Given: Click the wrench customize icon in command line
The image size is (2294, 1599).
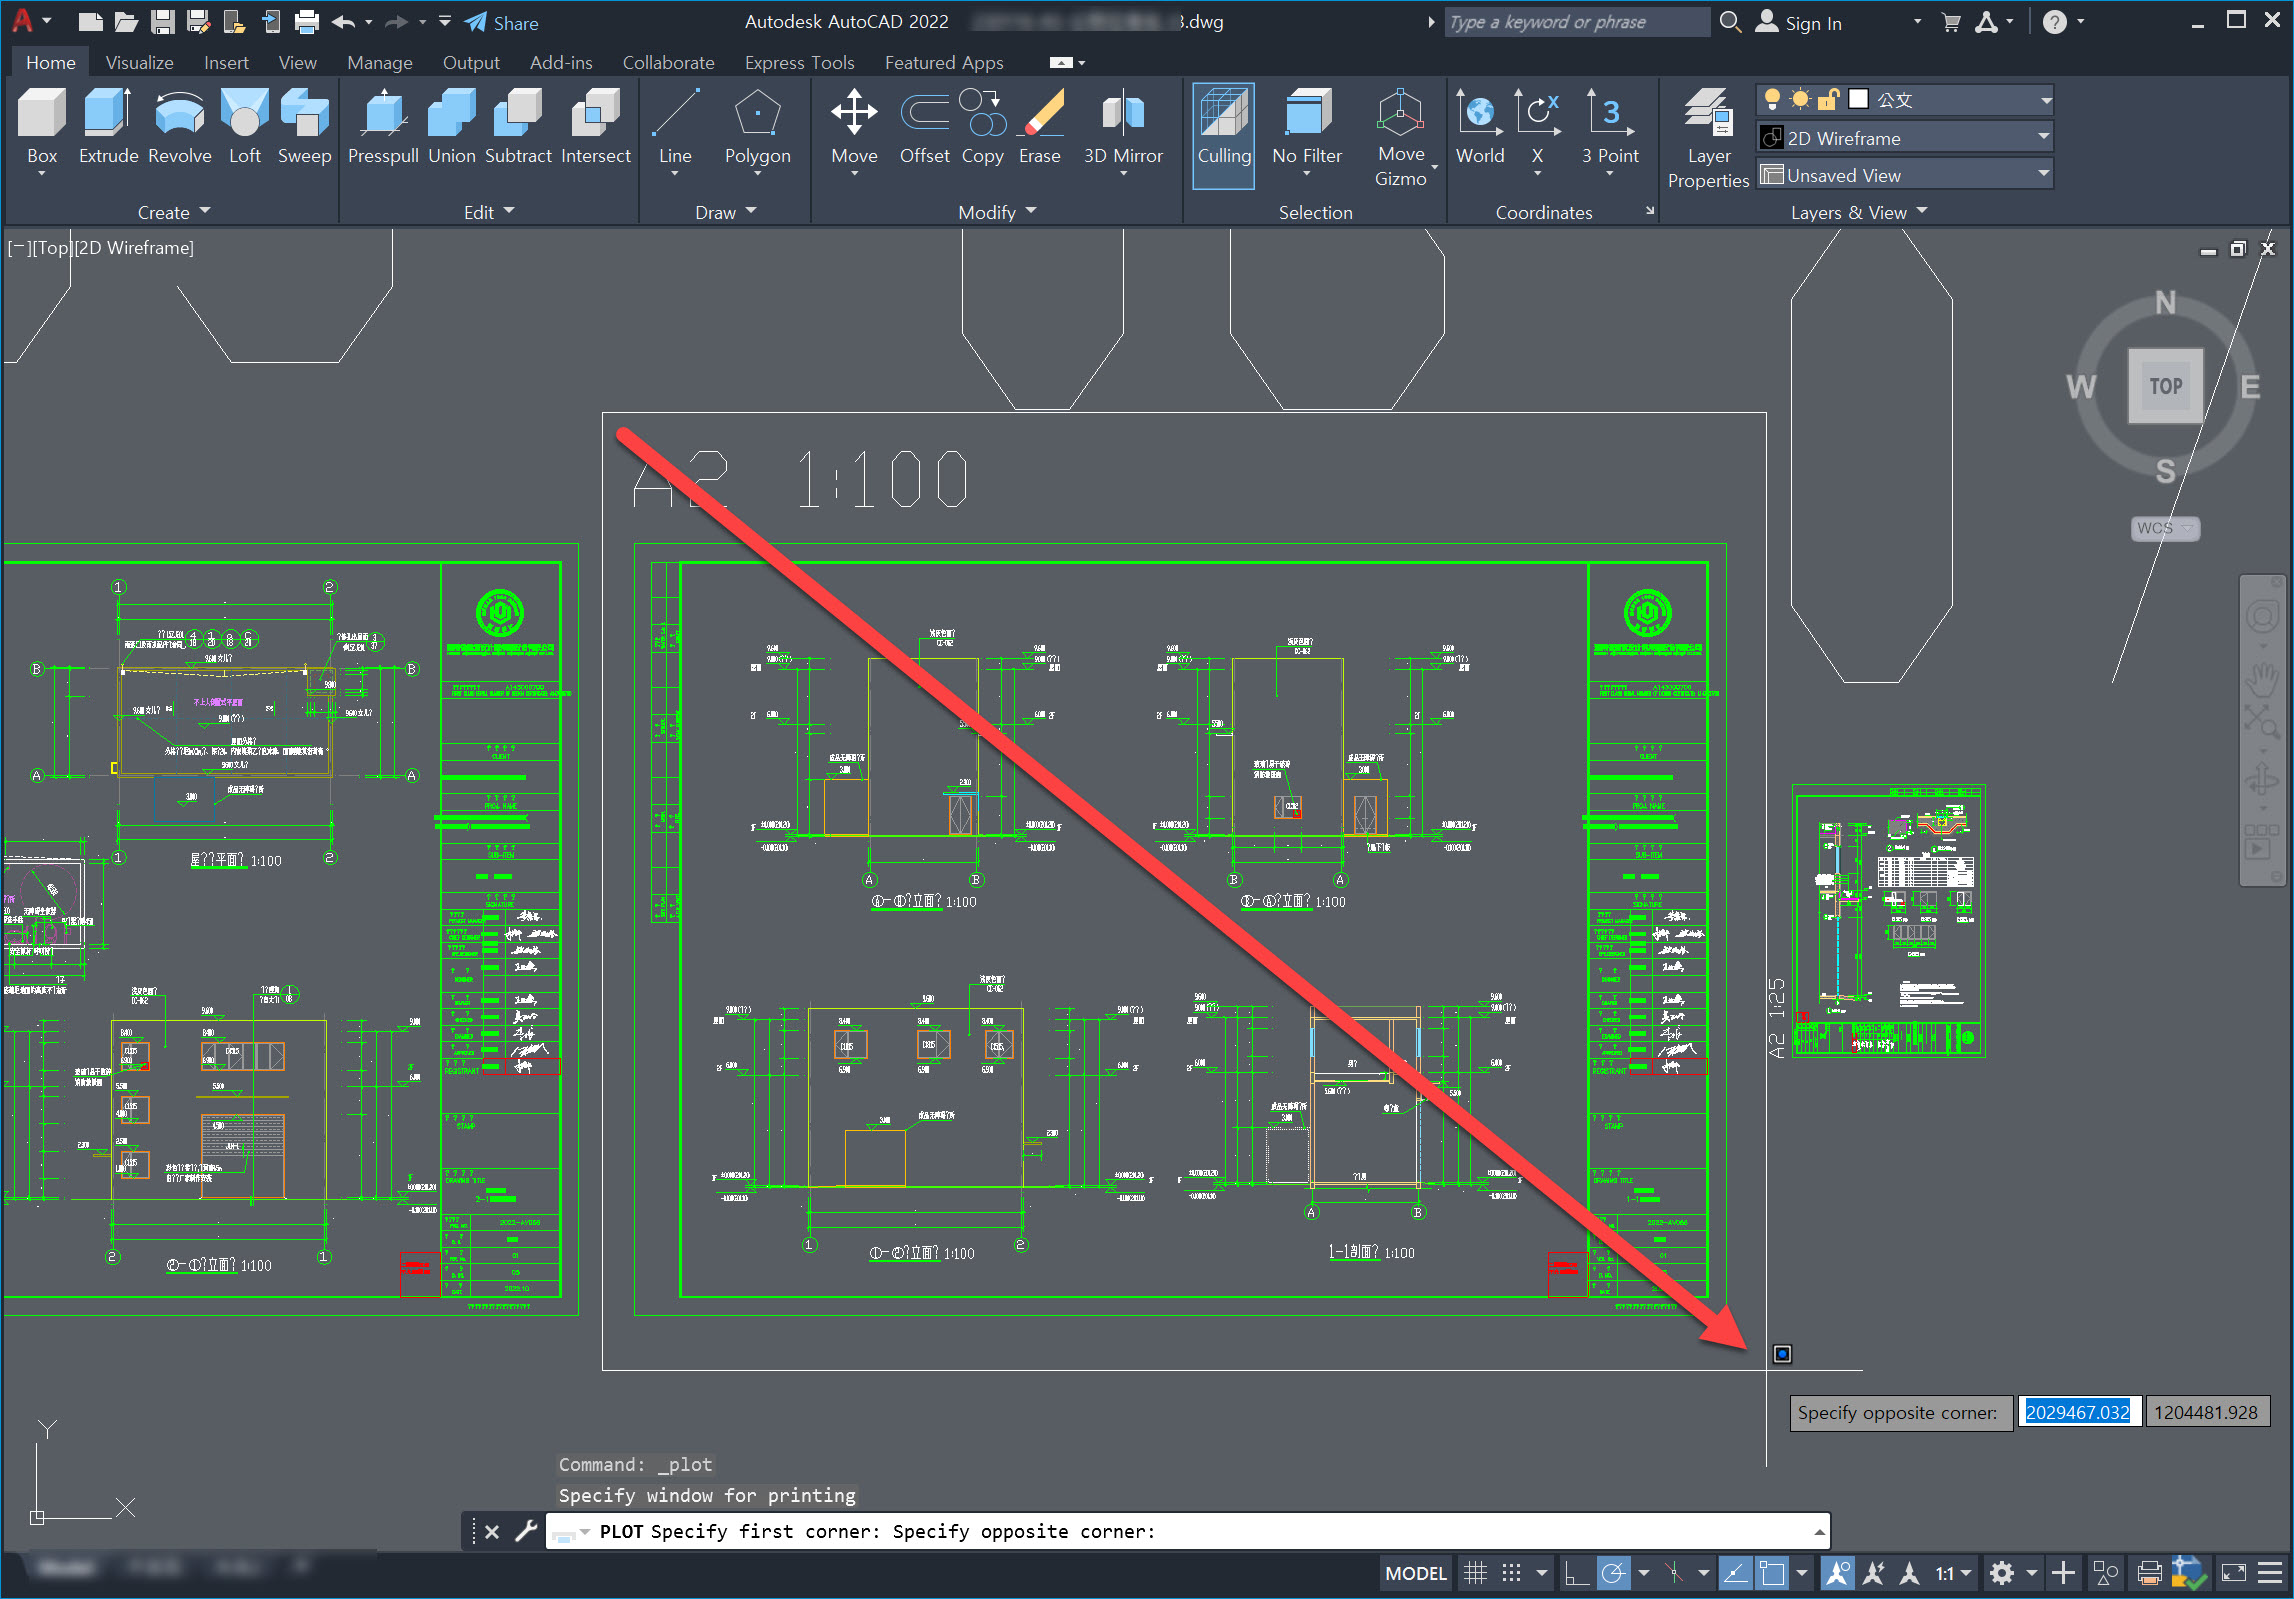Looking at the screenshot, I should click(x=526, y=1531).
